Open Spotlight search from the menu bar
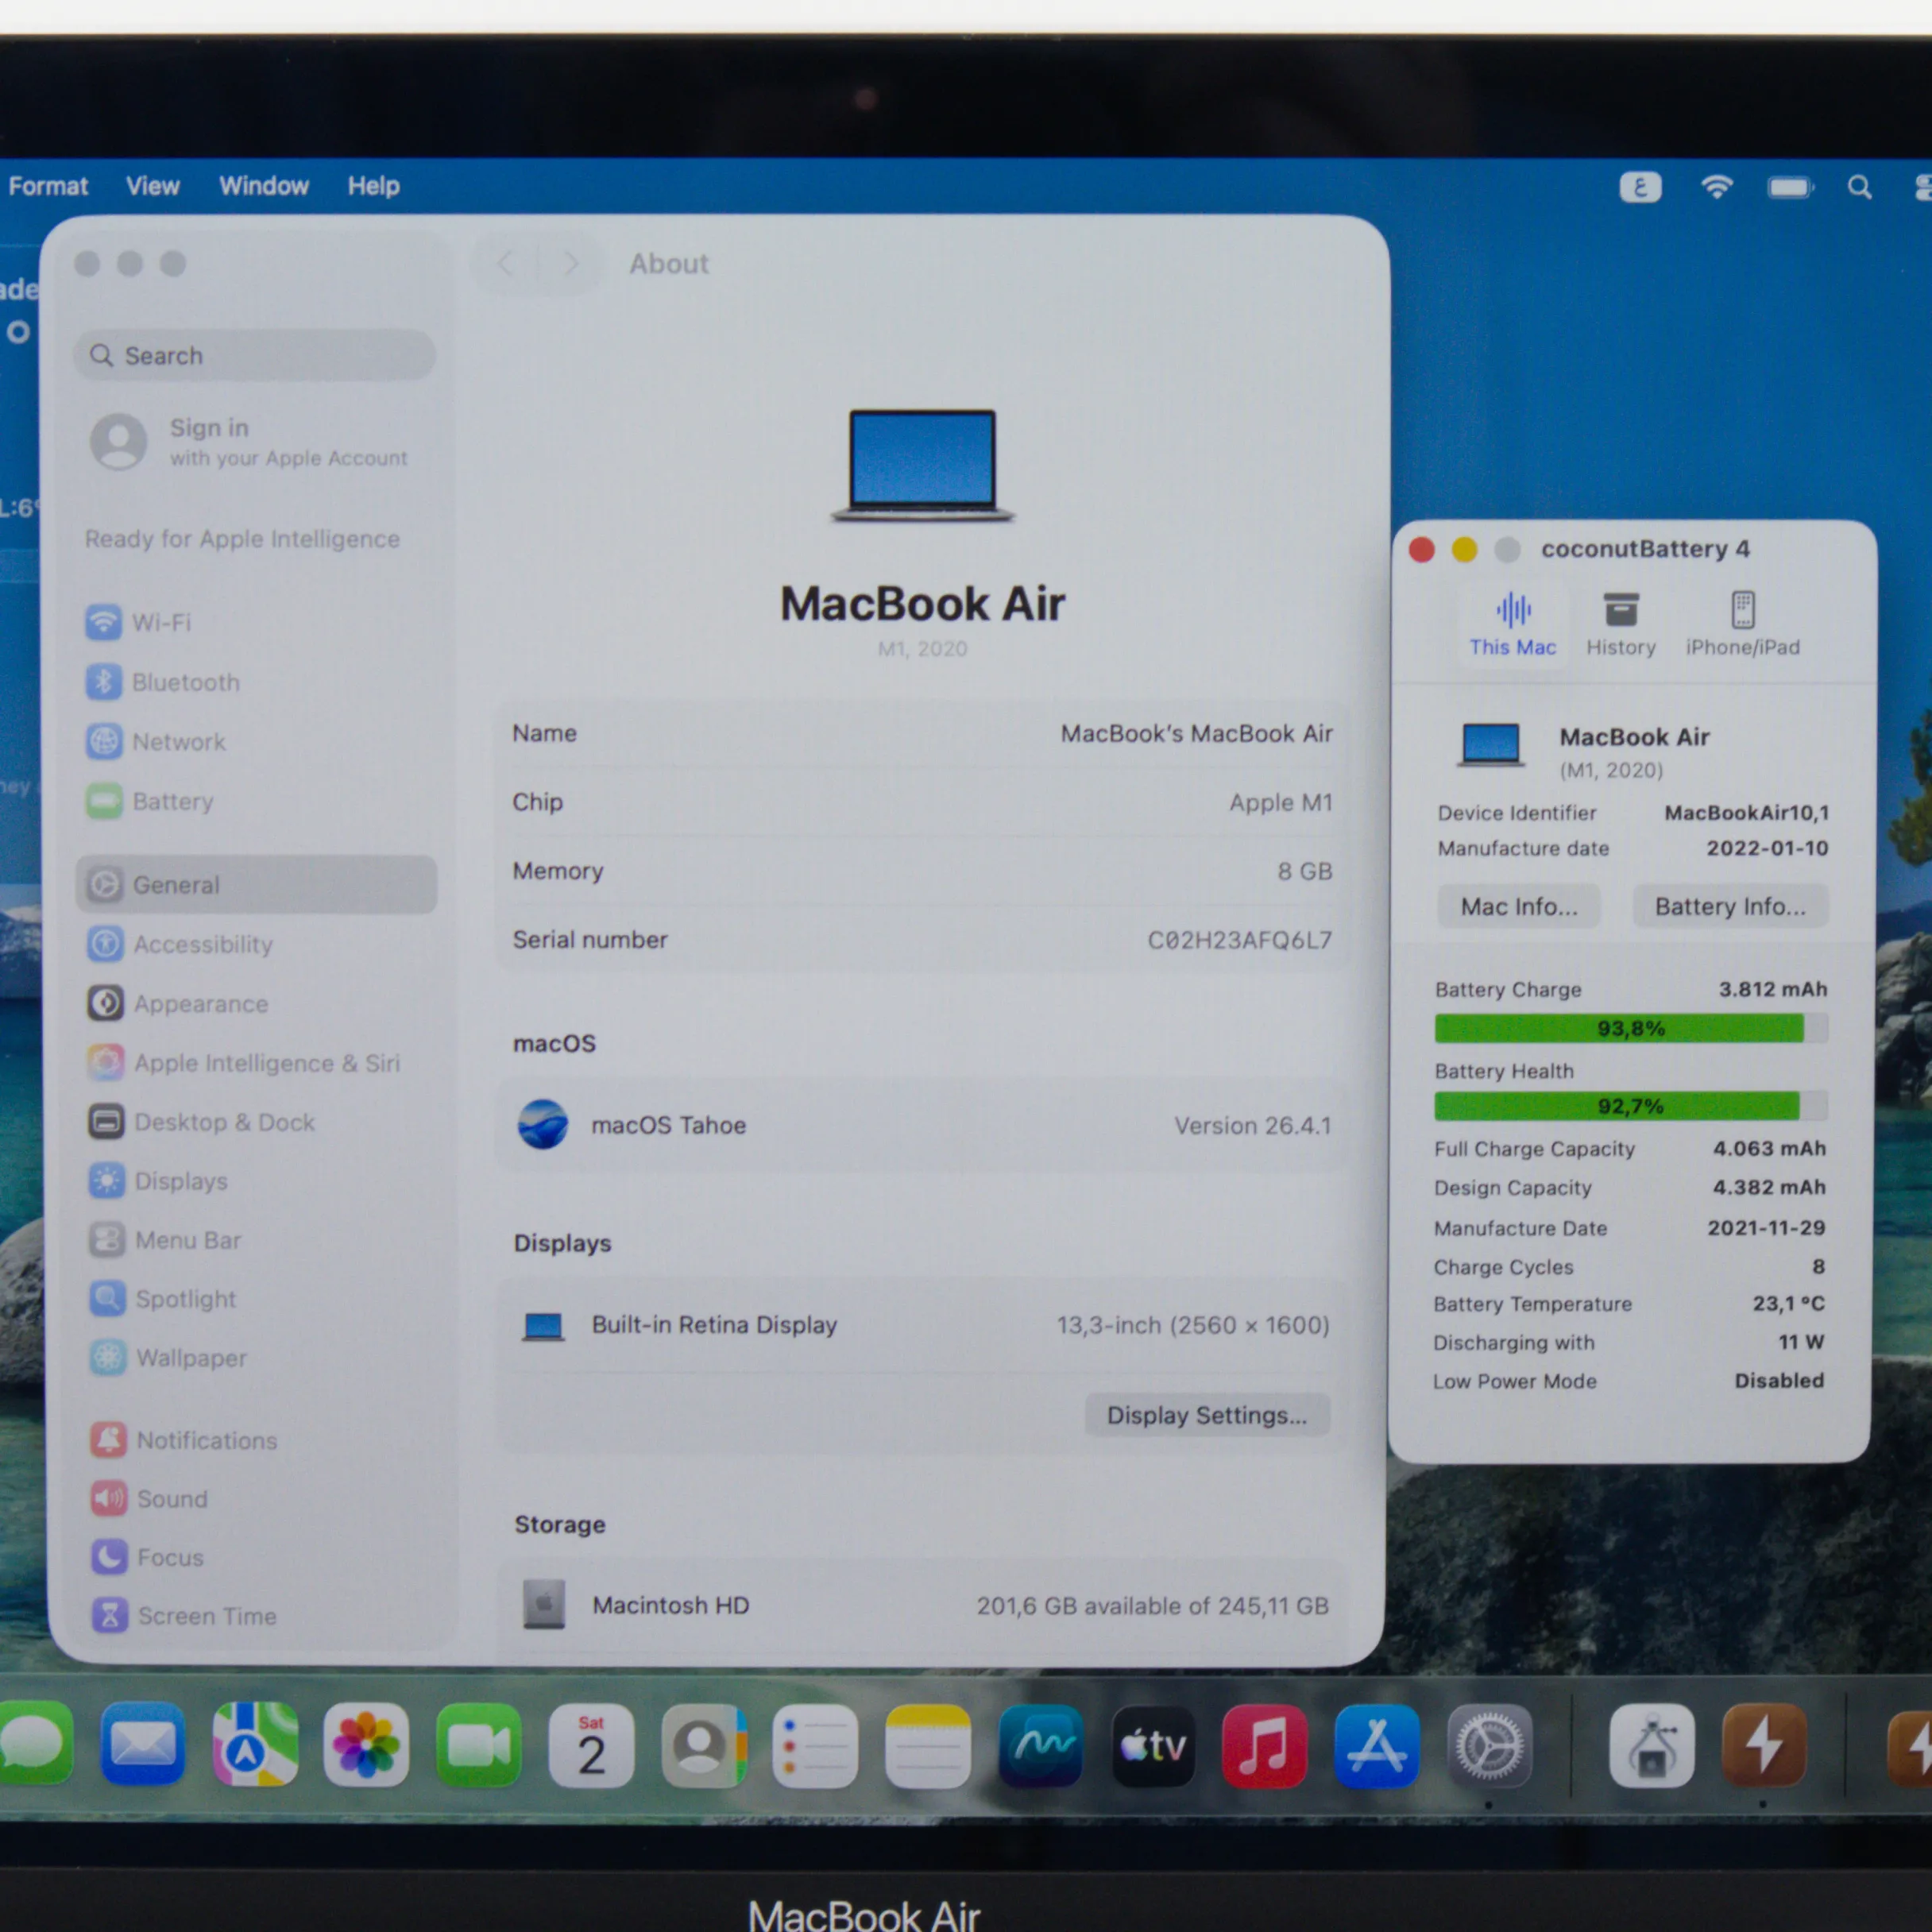Image resolution: width=1932 pixels, height=1932 pixels. [x=1859, y=187]
